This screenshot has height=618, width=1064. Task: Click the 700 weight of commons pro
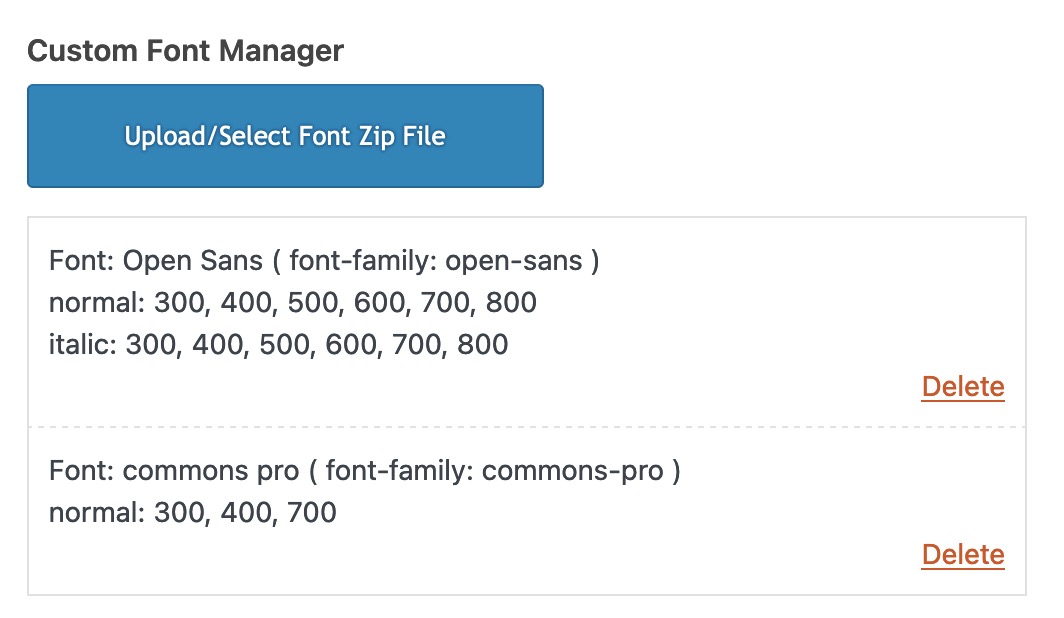click(x=311, y=513)
